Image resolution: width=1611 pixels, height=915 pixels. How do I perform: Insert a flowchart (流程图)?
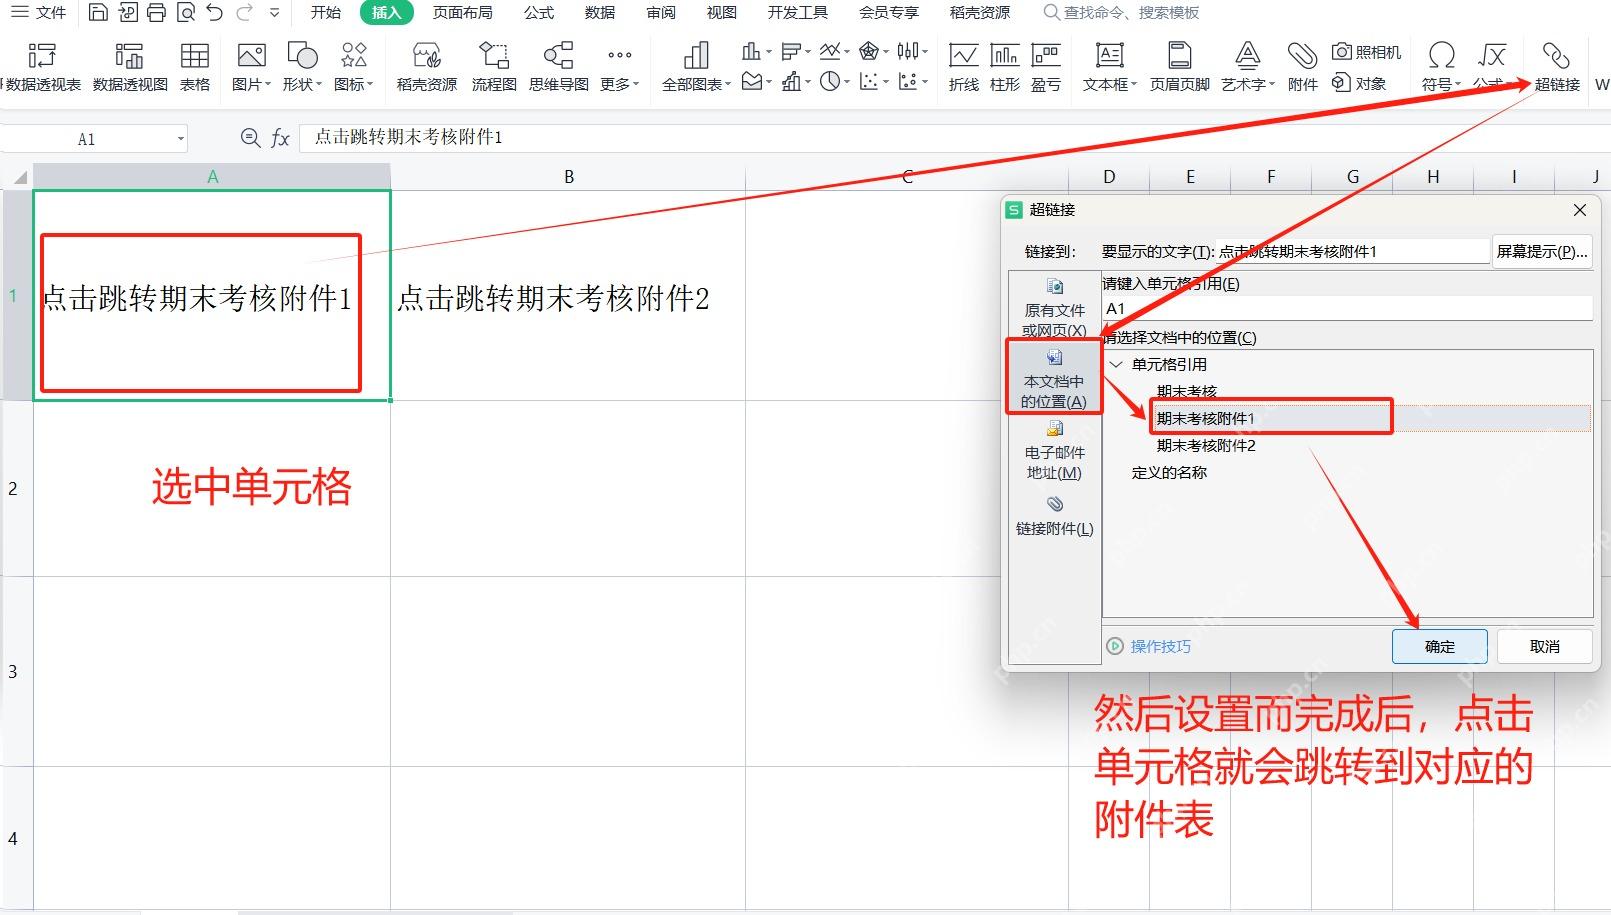494,67
